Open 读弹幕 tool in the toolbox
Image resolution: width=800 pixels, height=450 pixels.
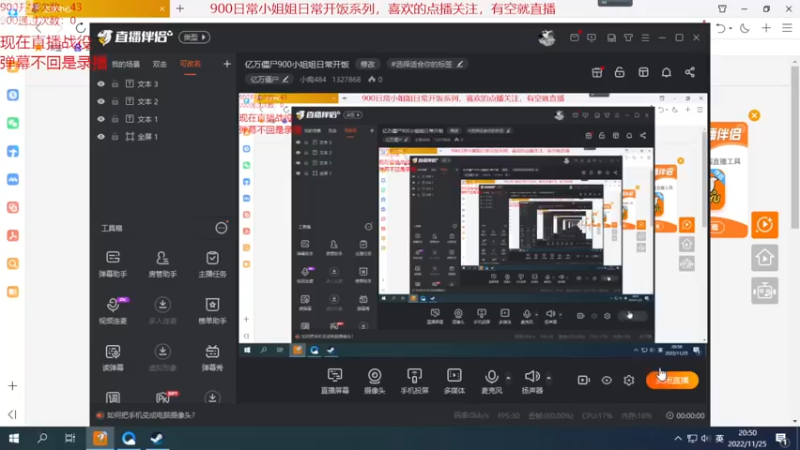coord(113,357)
